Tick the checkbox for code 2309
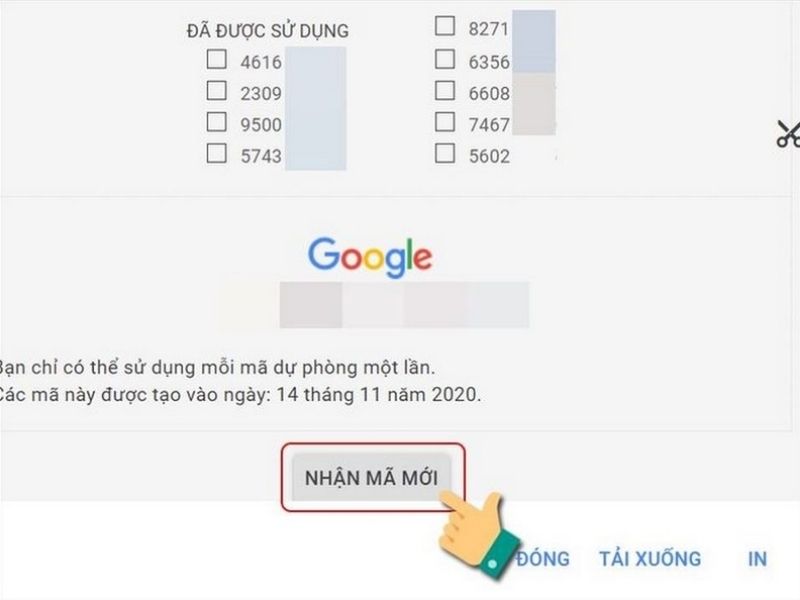This screenshot has height=600, width=800. pyautogui.click(x=217, y=91)
